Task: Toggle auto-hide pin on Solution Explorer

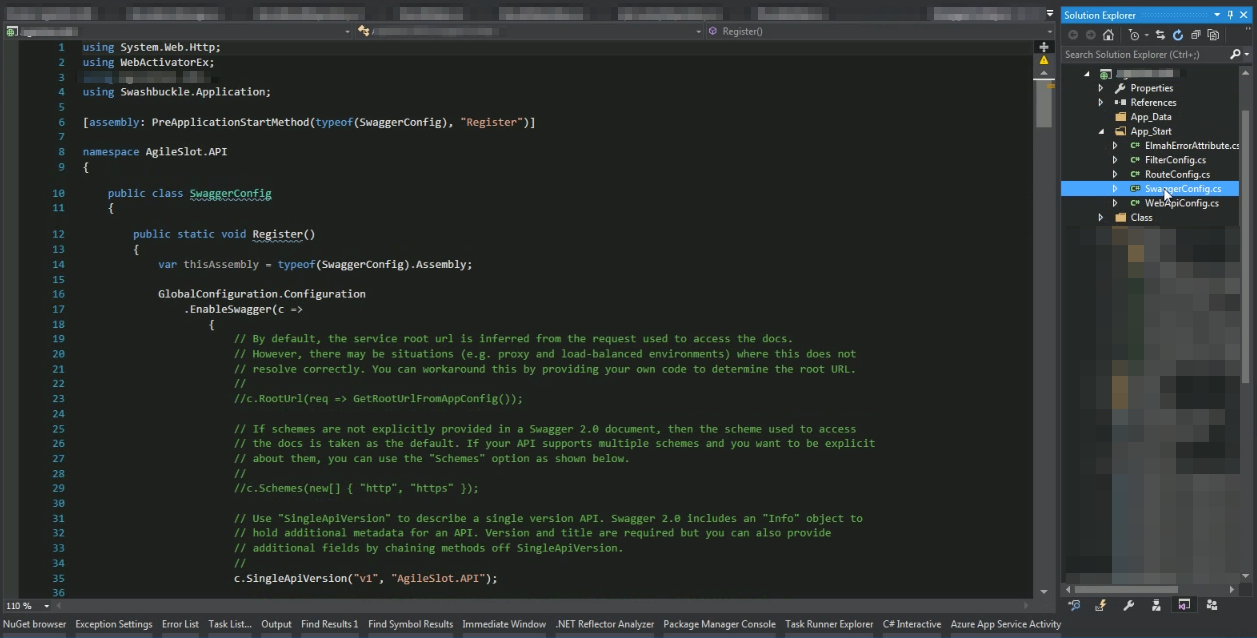Action: pyautogui.click(x=1230, y=15)
